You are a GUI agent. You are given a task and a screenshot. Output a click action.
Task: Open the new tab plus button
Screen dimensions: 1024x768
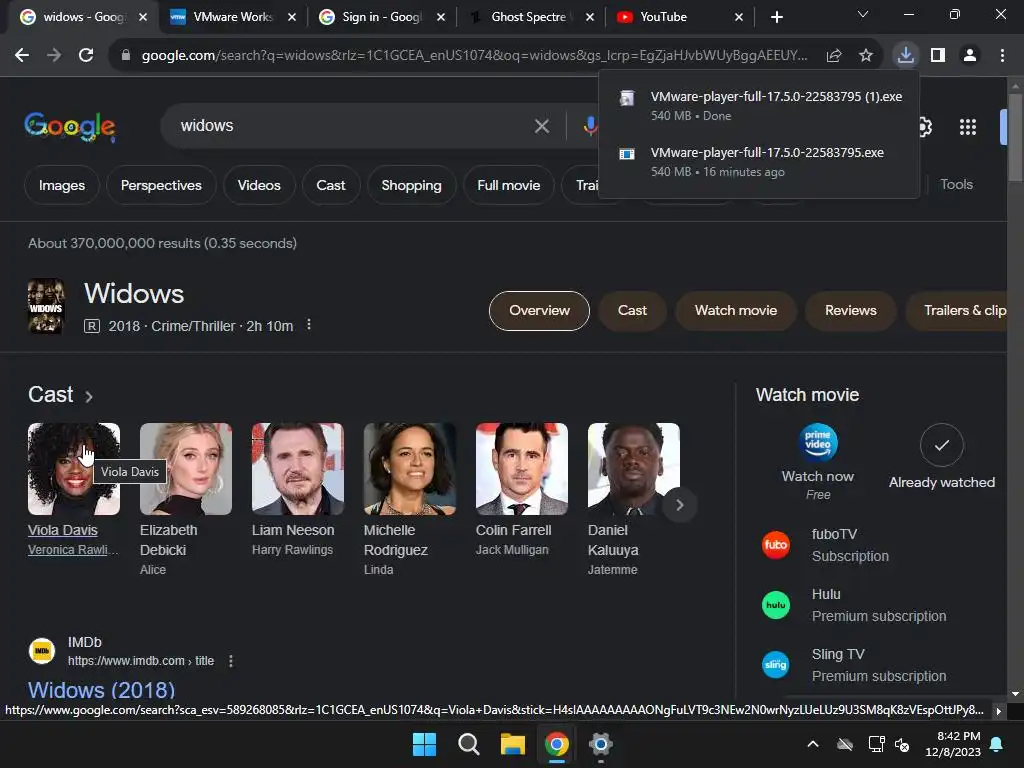point(776,17)
